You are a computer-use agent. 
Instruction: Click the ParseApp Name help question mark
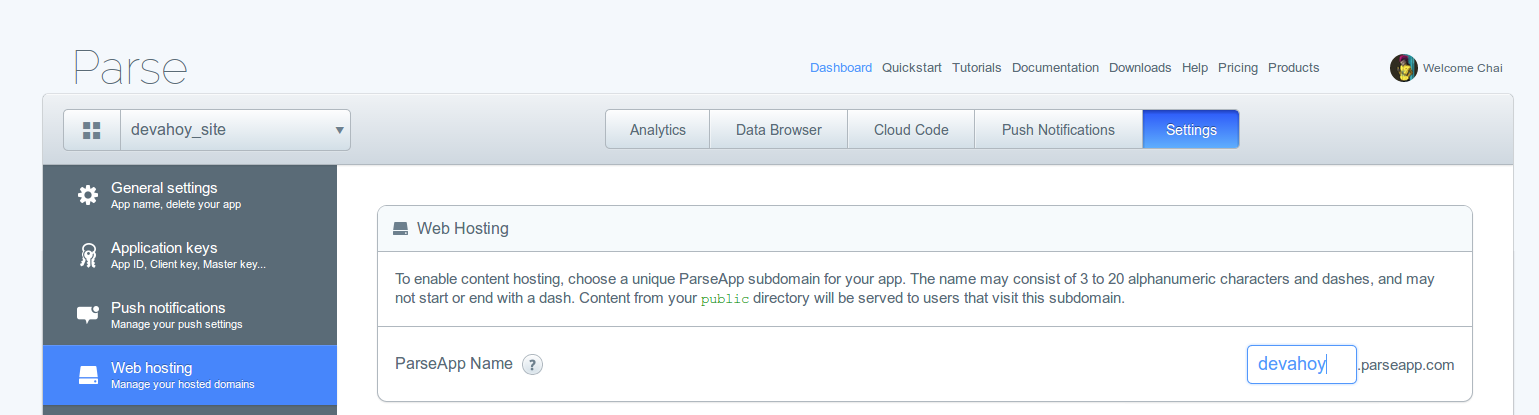pyautogui.click(x=533, y=365)
